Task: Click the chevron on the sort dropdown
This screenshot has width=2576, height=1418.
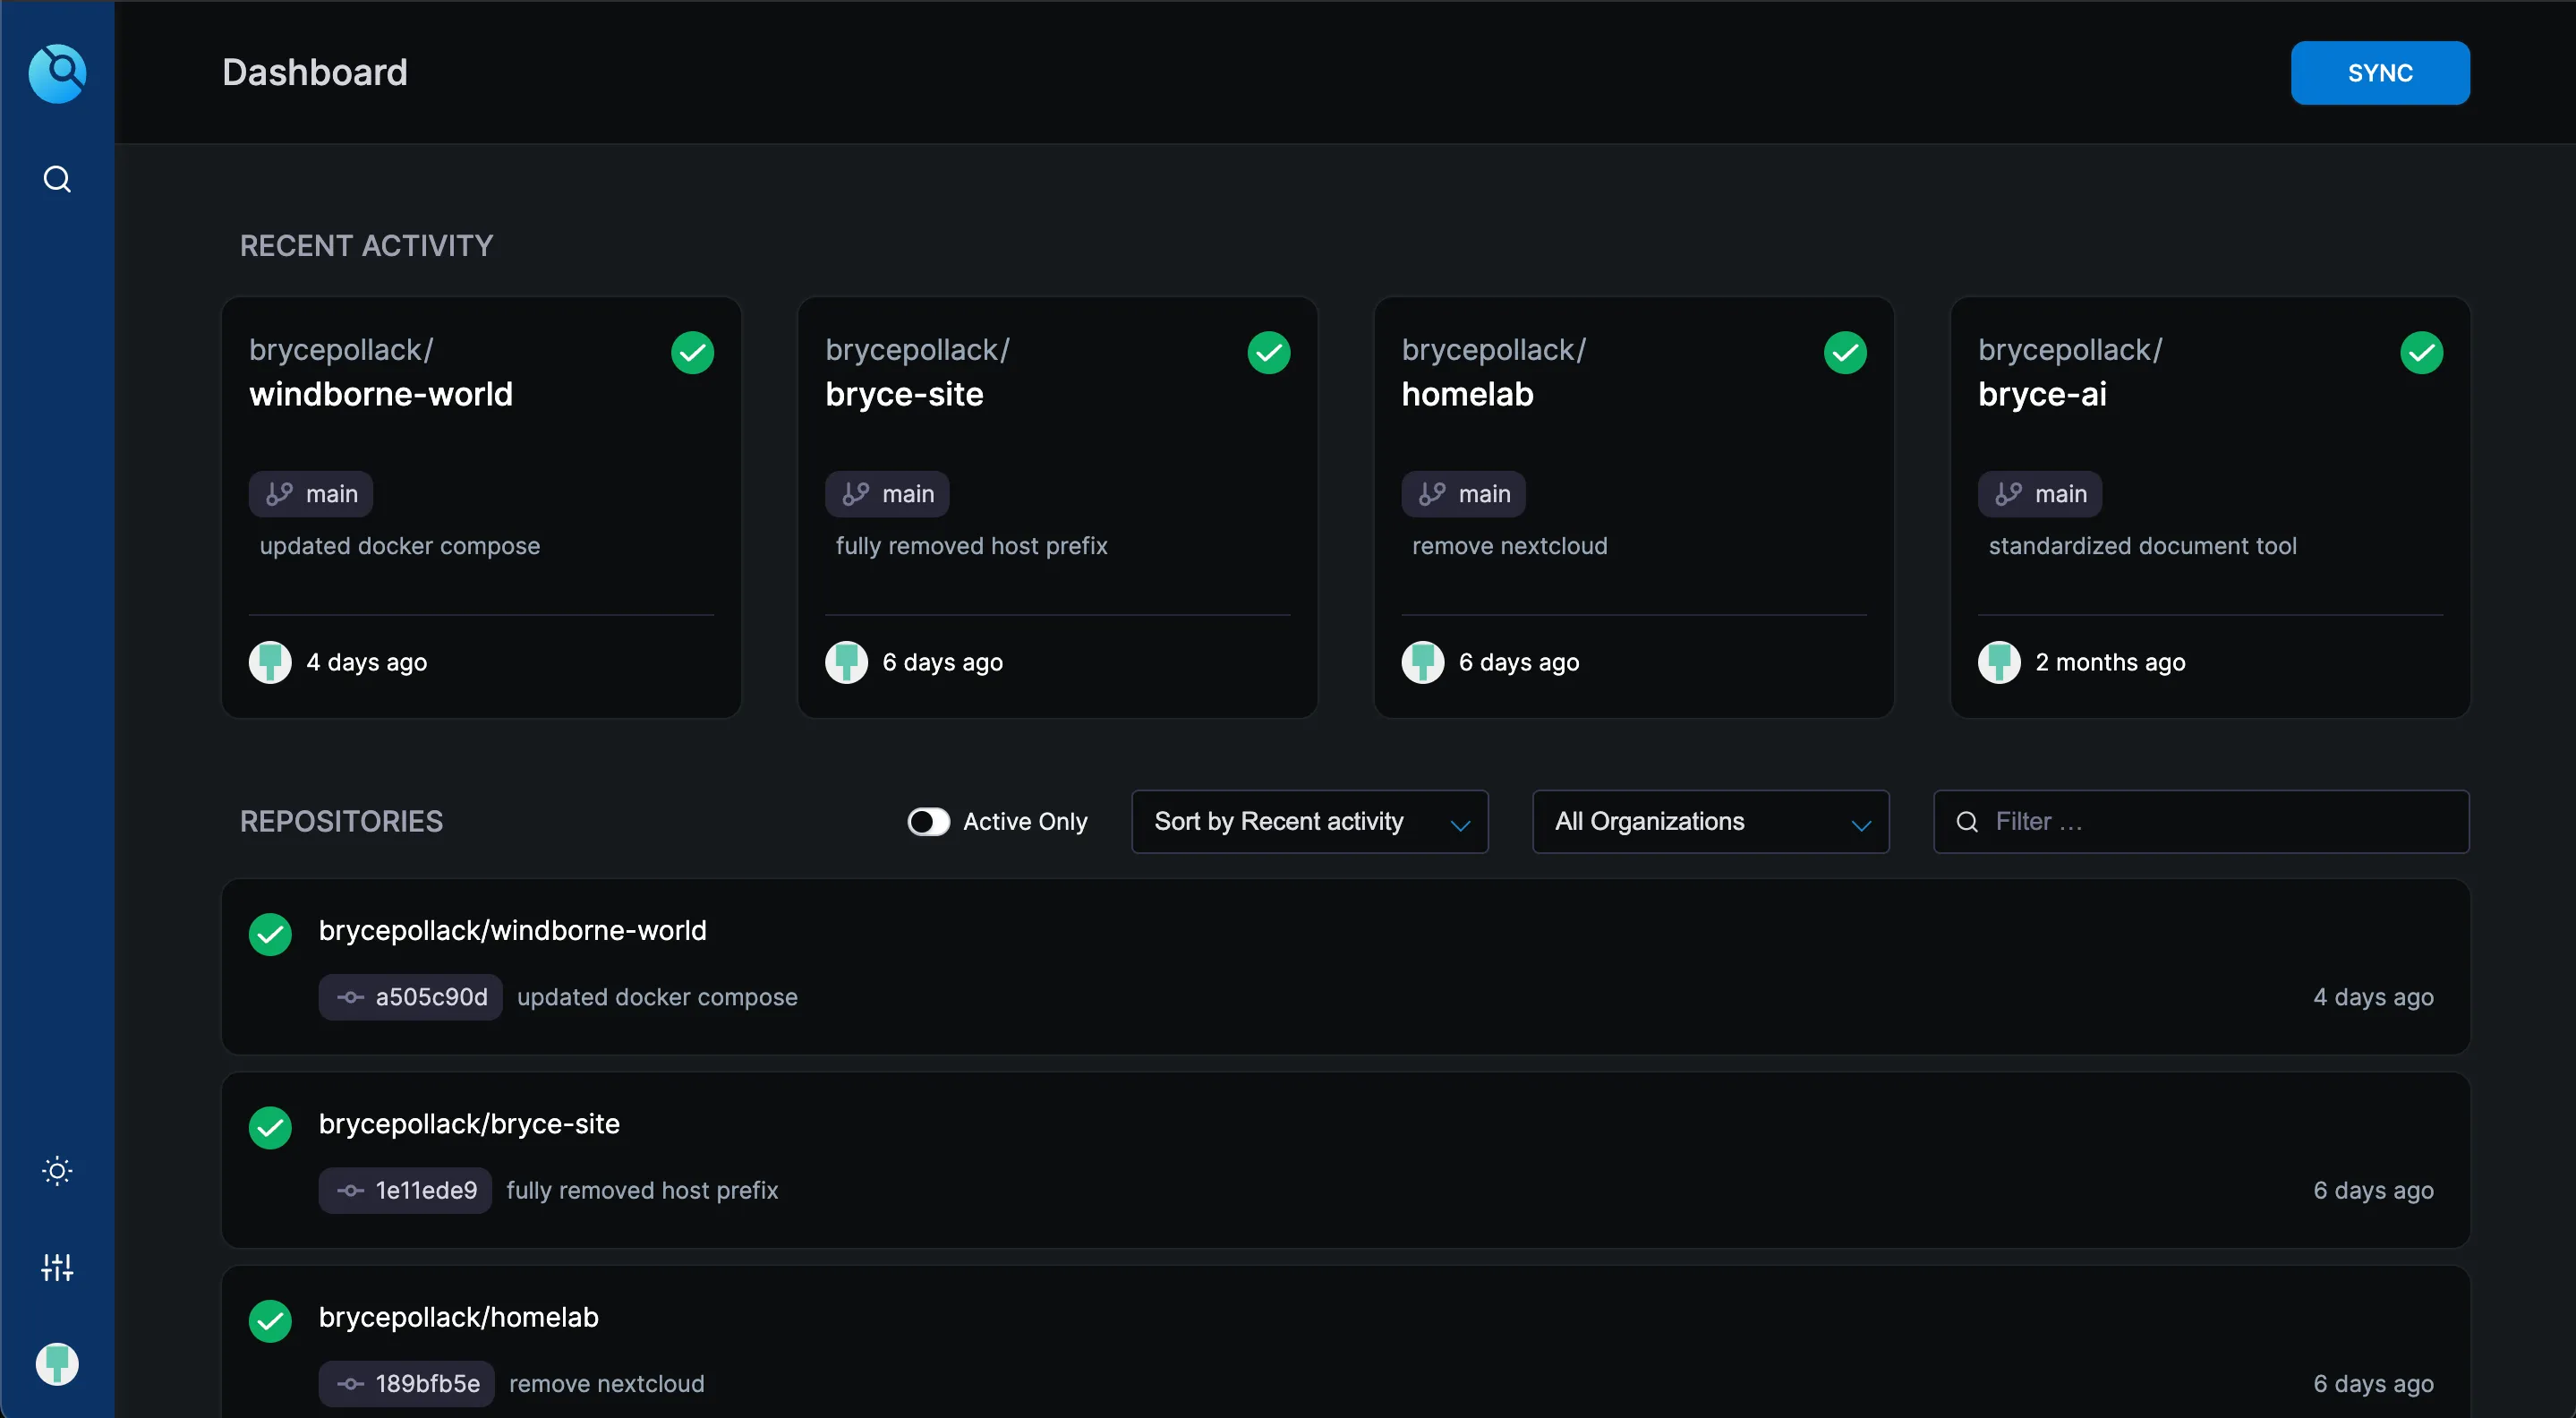Action: click(x=1460, y=823)
